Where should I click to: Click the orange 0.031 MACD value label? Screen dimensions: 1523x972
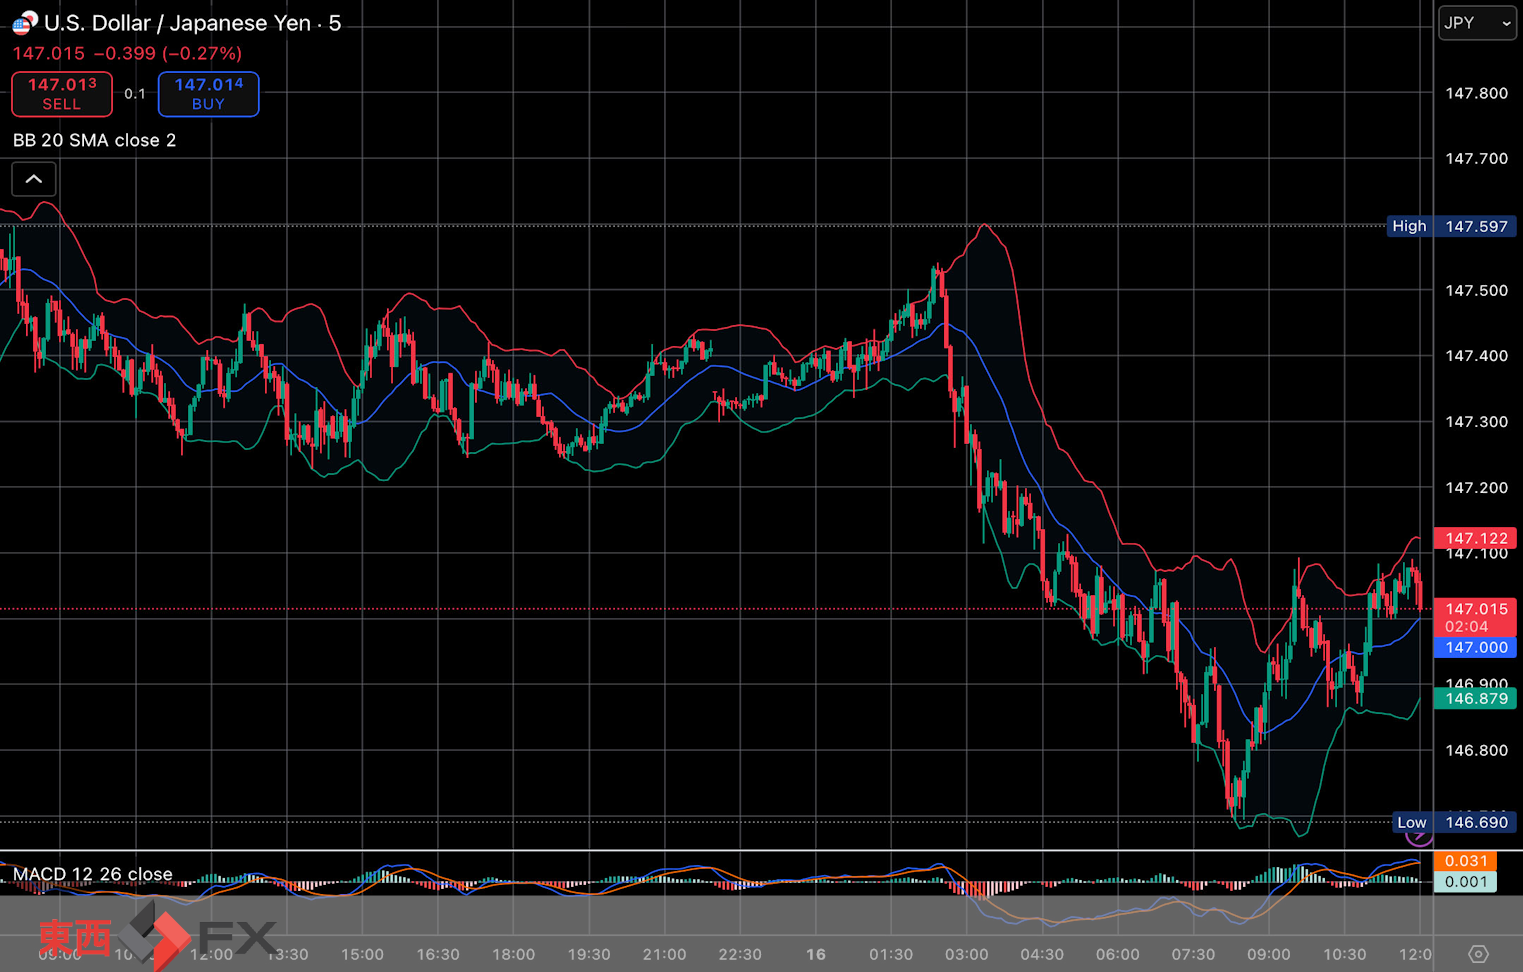(x=1465, y=861)
